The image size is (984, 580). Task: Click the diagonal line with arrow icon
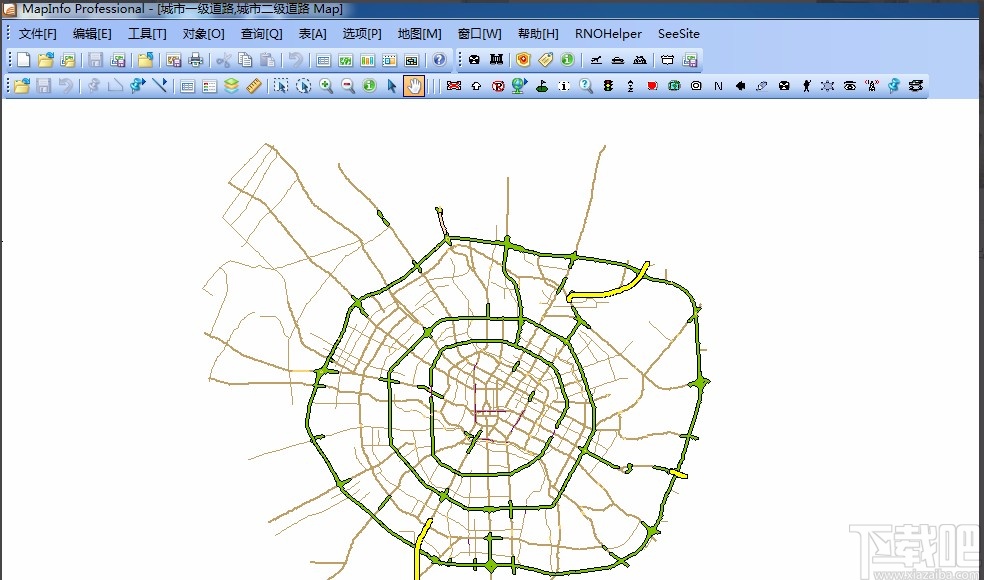[159, 85]
